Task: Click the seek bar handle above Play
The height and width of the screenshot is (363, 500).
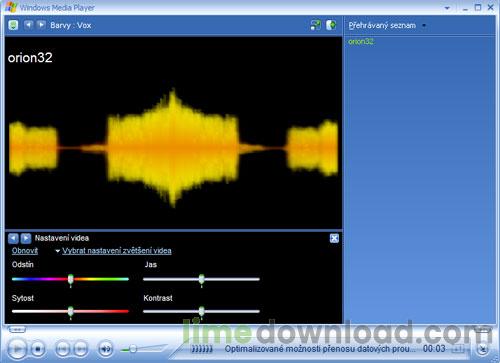Action: pos(17,330)
